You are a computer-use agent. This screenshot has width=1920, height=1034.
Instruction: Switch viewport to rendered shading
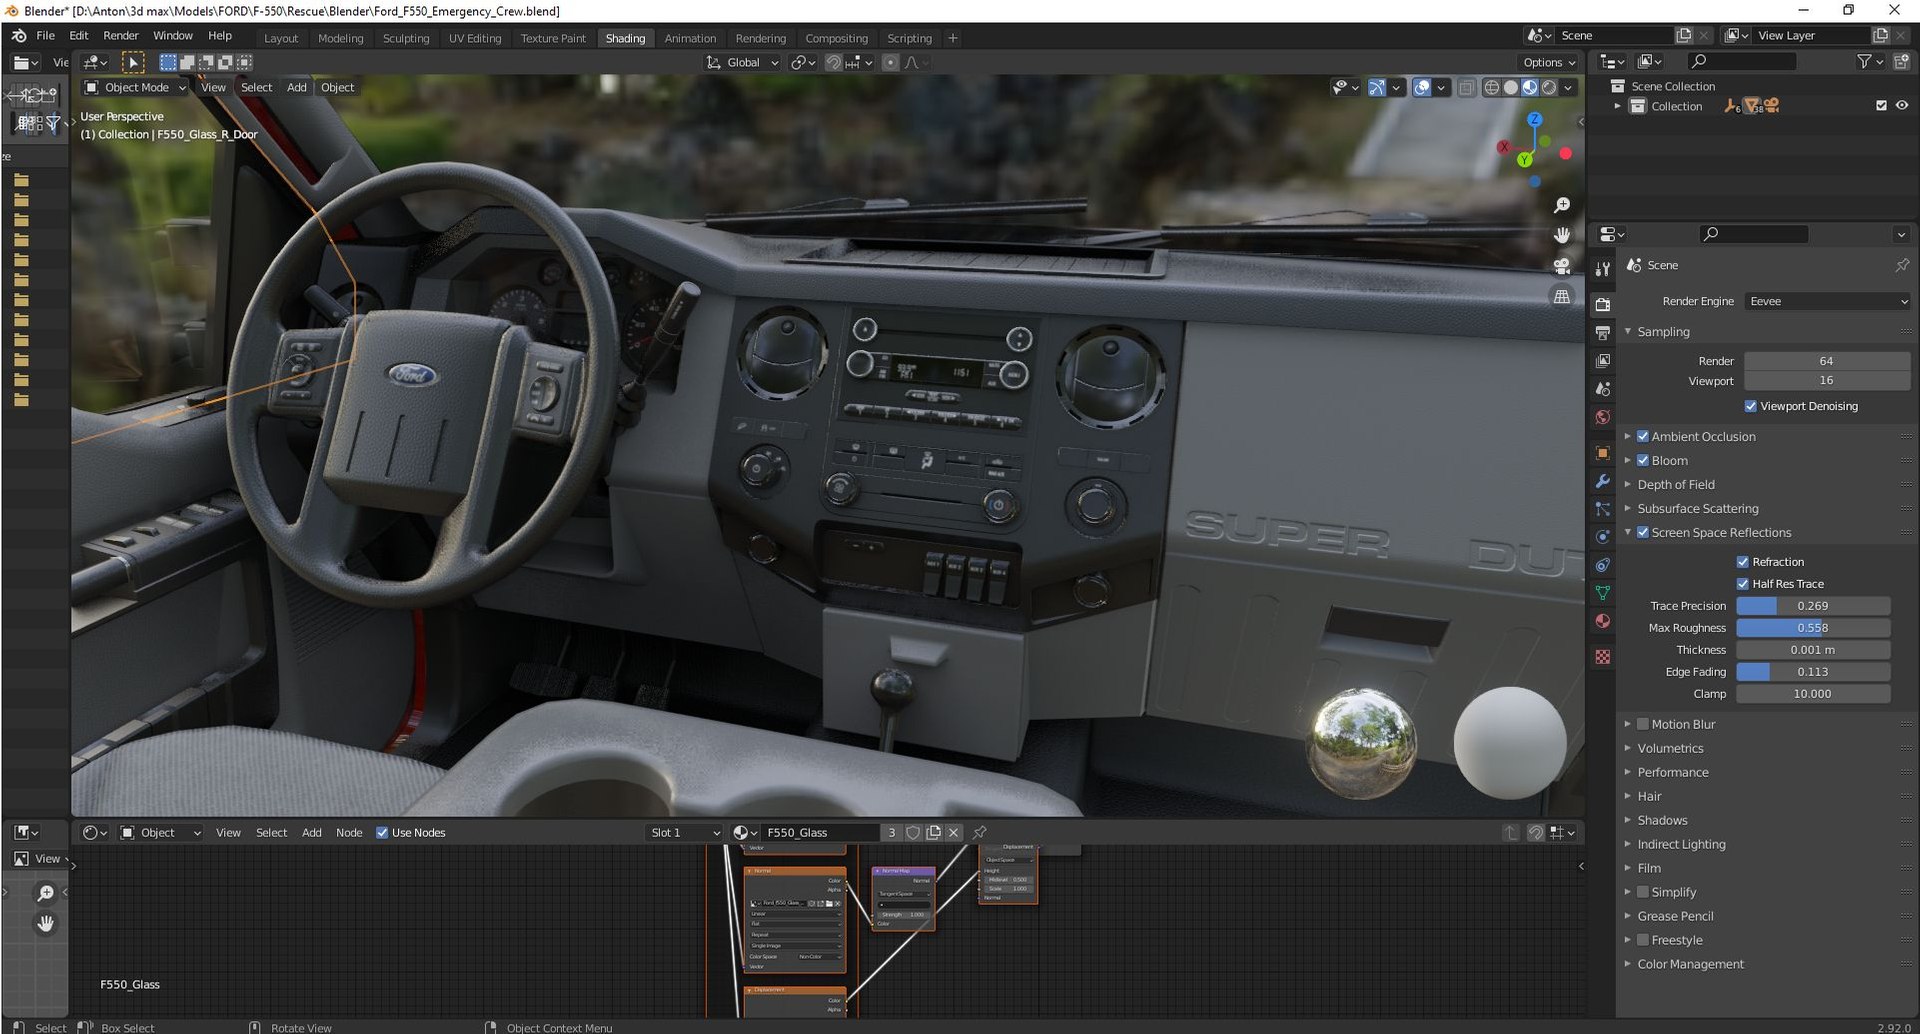point(1549,88)
